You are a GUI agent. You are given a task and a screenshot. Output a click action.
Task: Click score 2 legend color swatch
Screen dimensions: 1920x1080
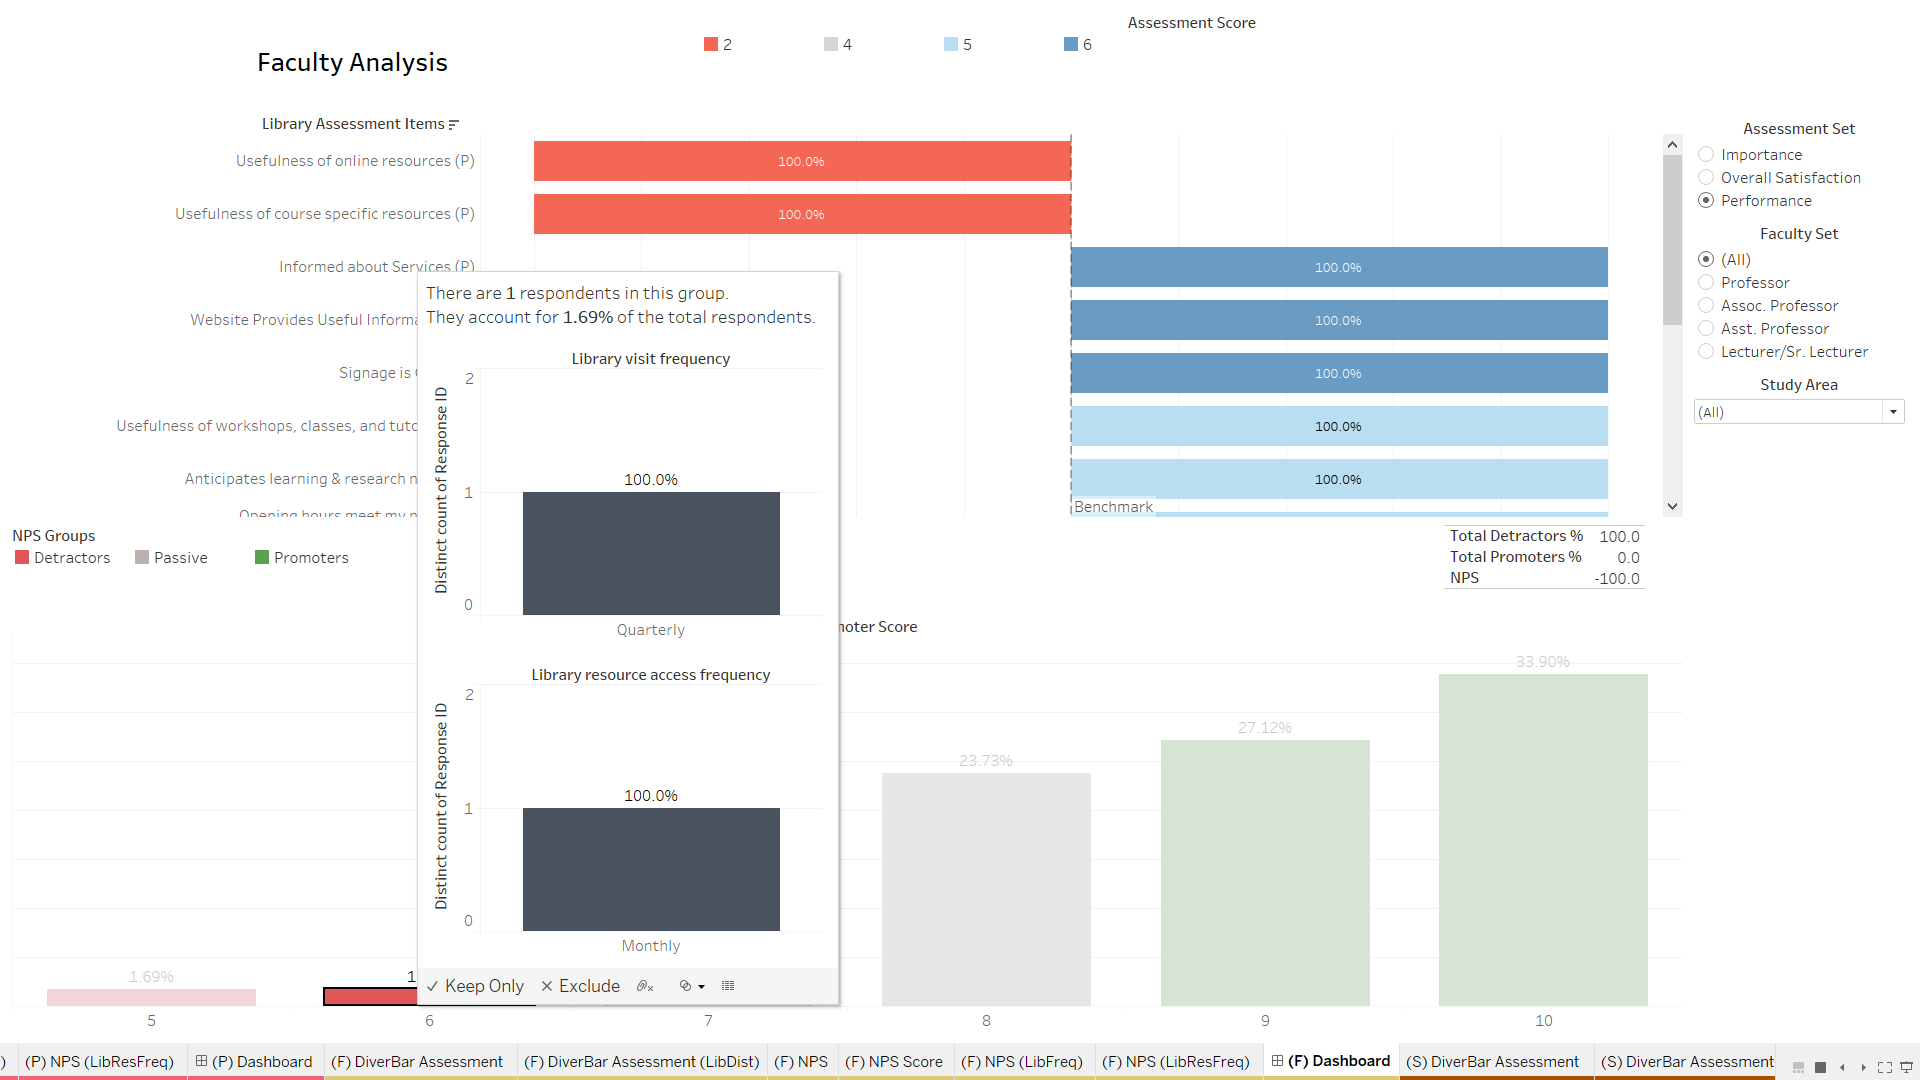coord(711,44)
